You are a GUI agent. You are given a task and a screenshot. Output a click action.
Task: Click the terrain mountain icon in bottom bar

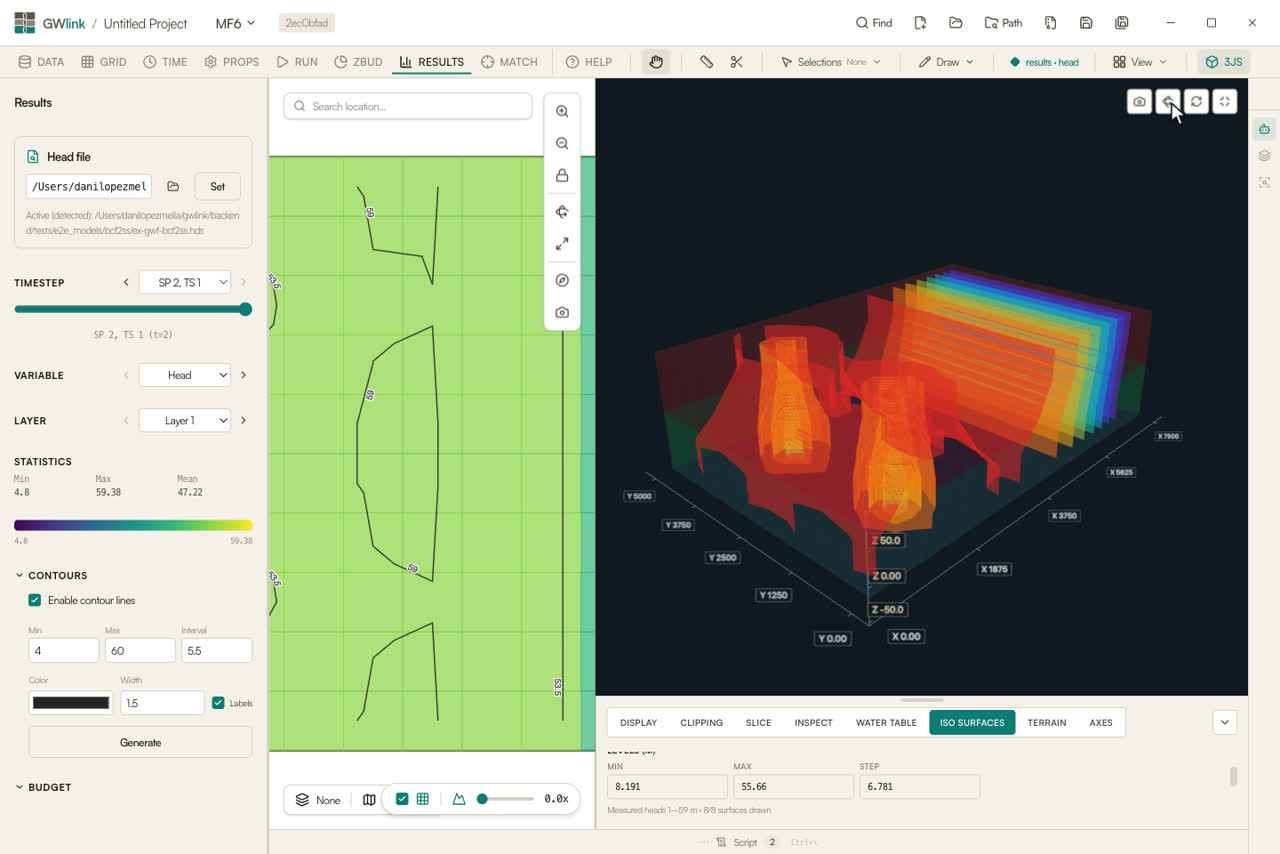(459, 799)
